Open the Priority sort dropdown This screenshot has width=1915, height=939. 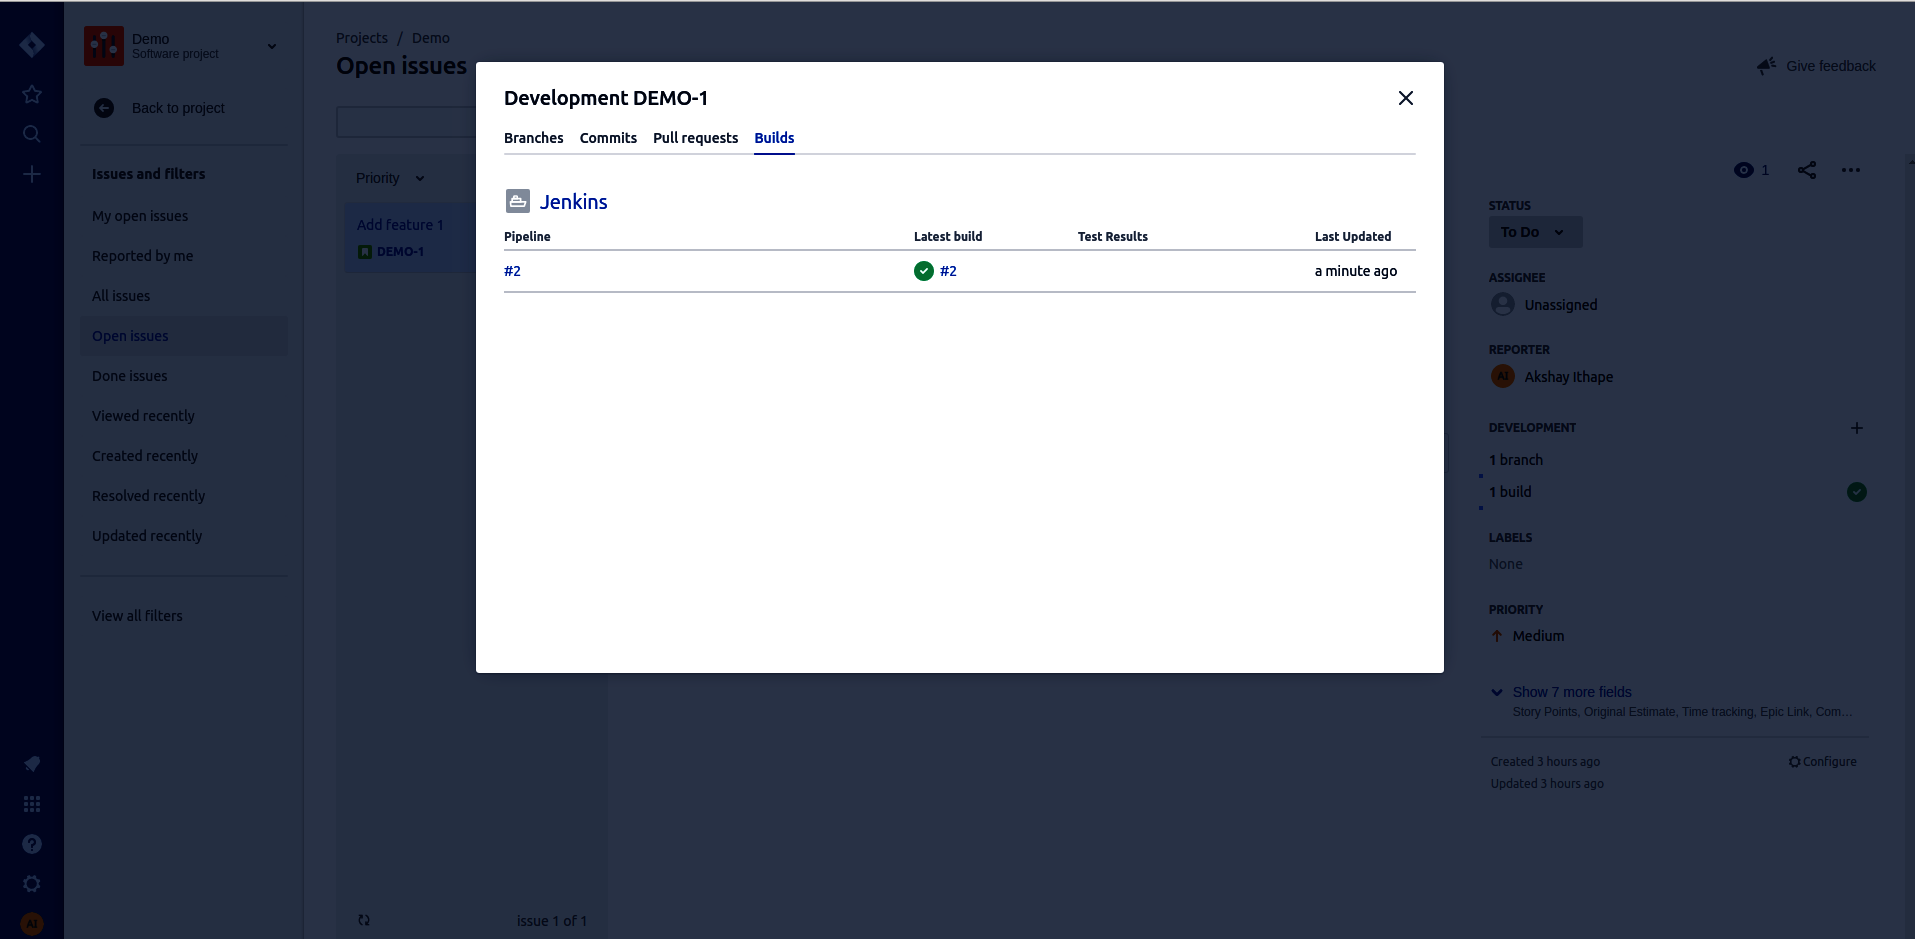click(390, 178)
